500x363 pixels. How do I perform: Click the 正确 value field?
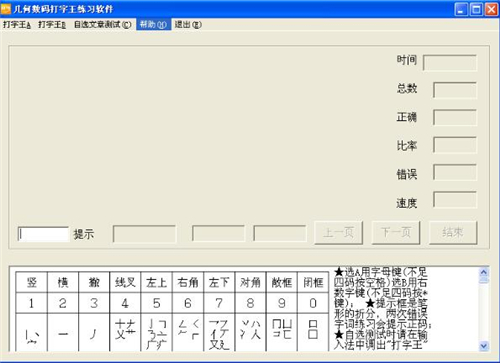pyautogui.click(x=455, y=118)
